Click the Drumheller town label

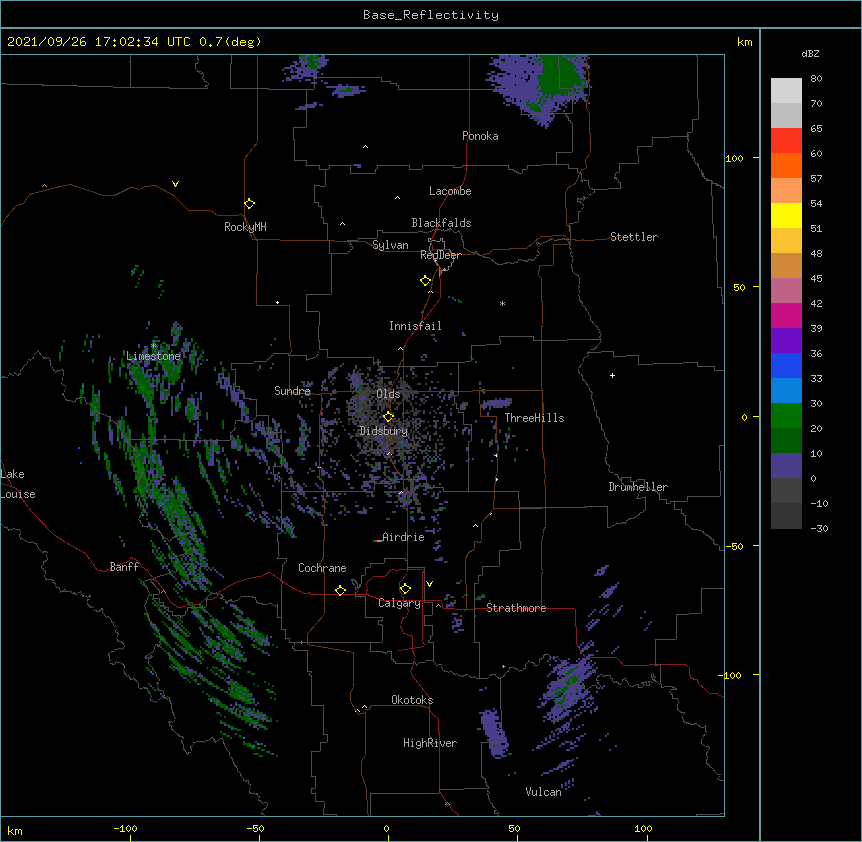pyautogui.click(x=638, y=487)
